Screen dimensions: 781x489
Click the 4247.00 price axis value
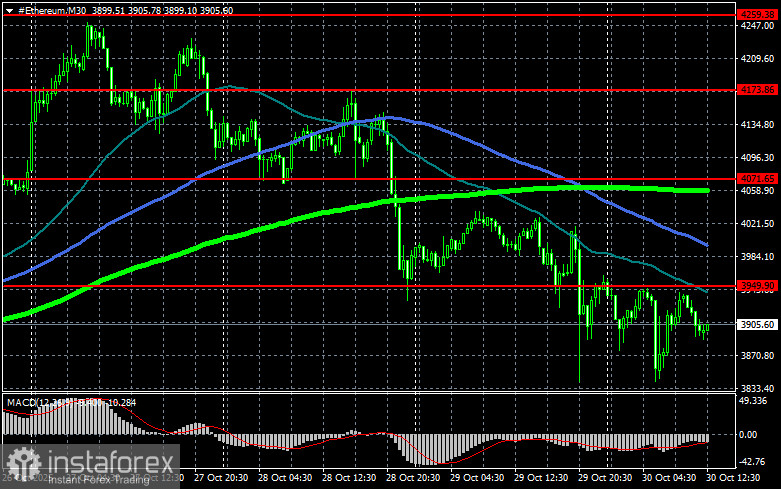(757, 25)
